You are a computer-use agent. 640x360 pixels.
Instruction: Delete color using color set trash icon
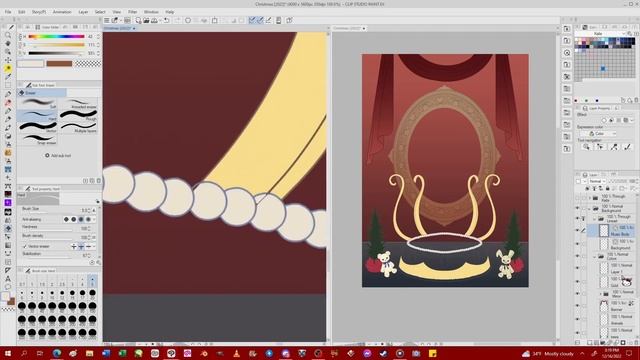(x=636, y=100)
